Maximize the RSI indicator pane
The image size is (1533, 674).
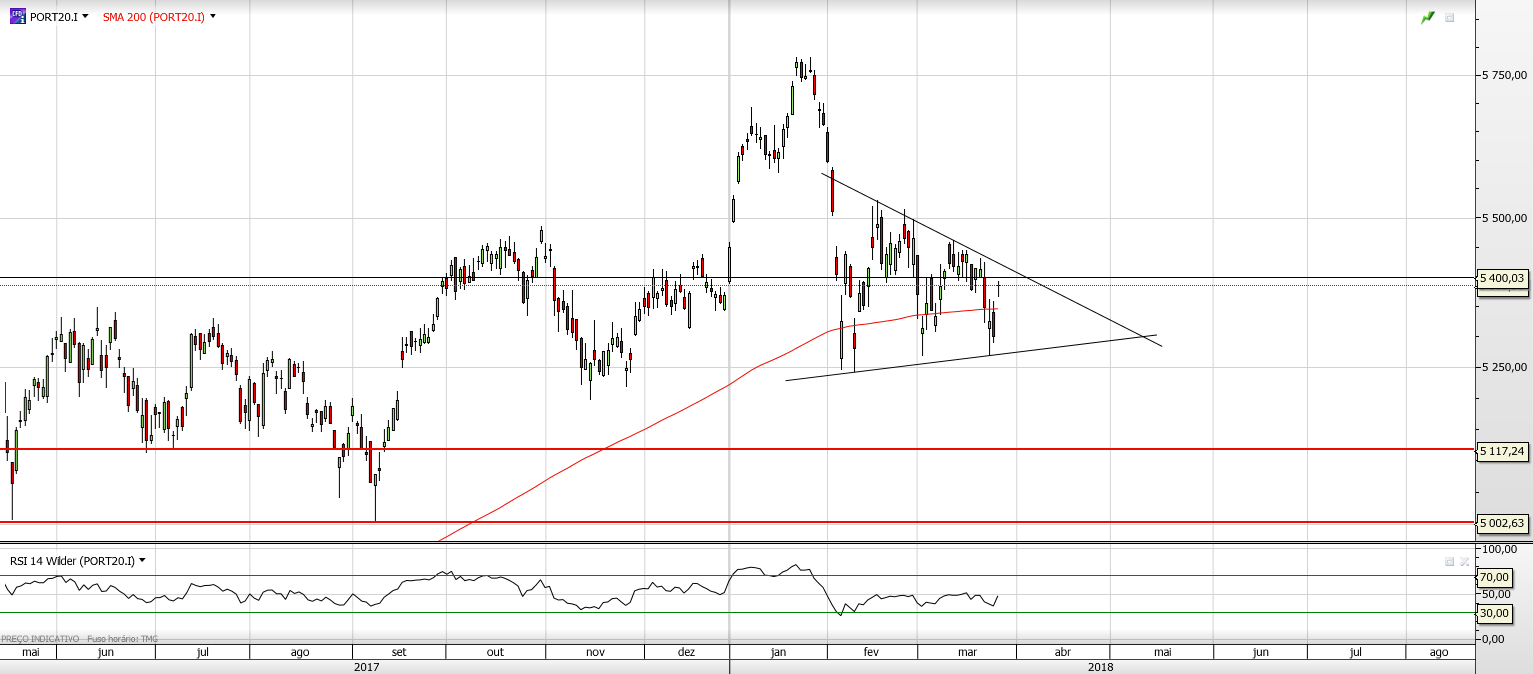pyautogui.click(x=1449, y=561)
